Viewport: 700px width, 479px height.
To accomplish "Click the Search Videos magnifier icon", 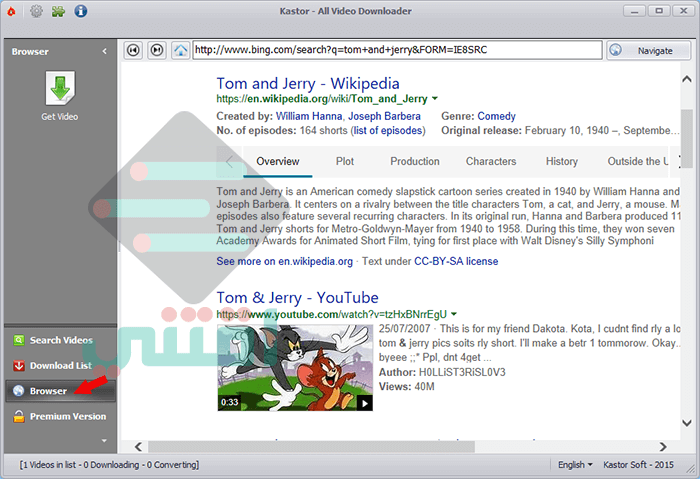I will point(19,340).
